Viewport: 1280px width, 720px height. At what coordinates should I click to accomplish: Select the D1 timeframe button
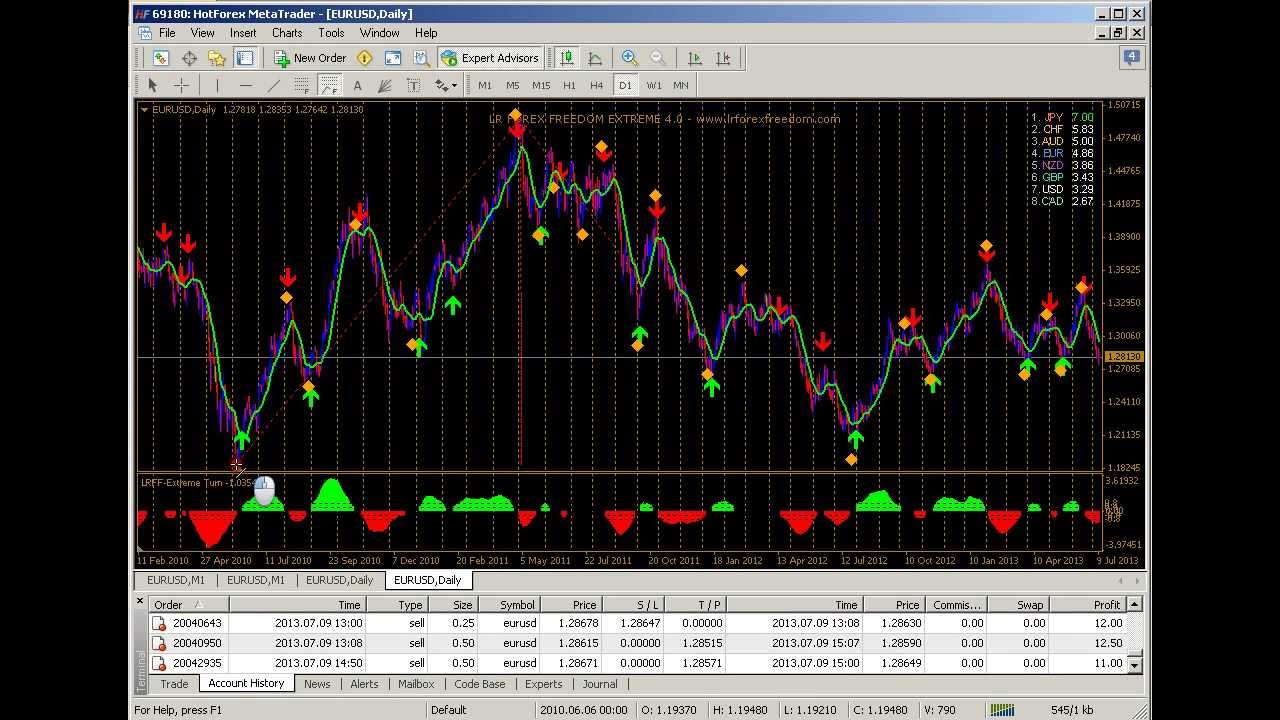coord(625,85)
